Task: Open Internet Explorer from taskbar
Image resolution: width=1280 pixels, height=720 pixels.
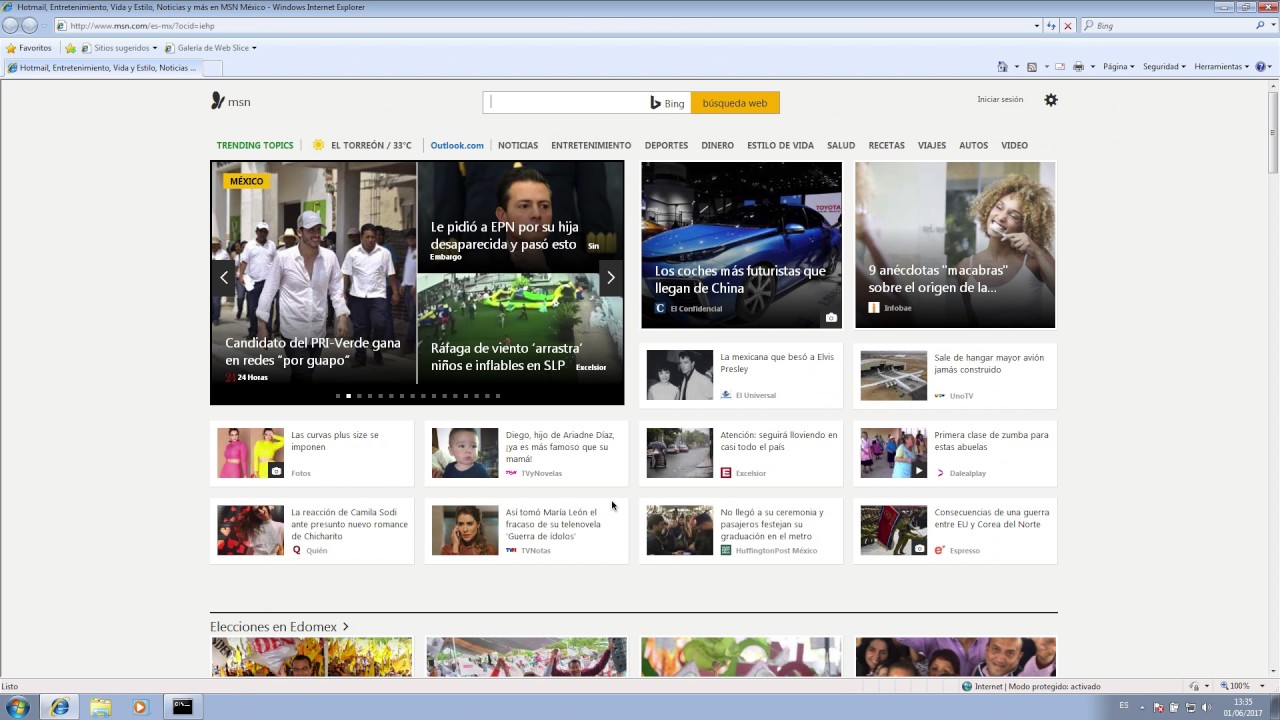Action: pos(60,707)
